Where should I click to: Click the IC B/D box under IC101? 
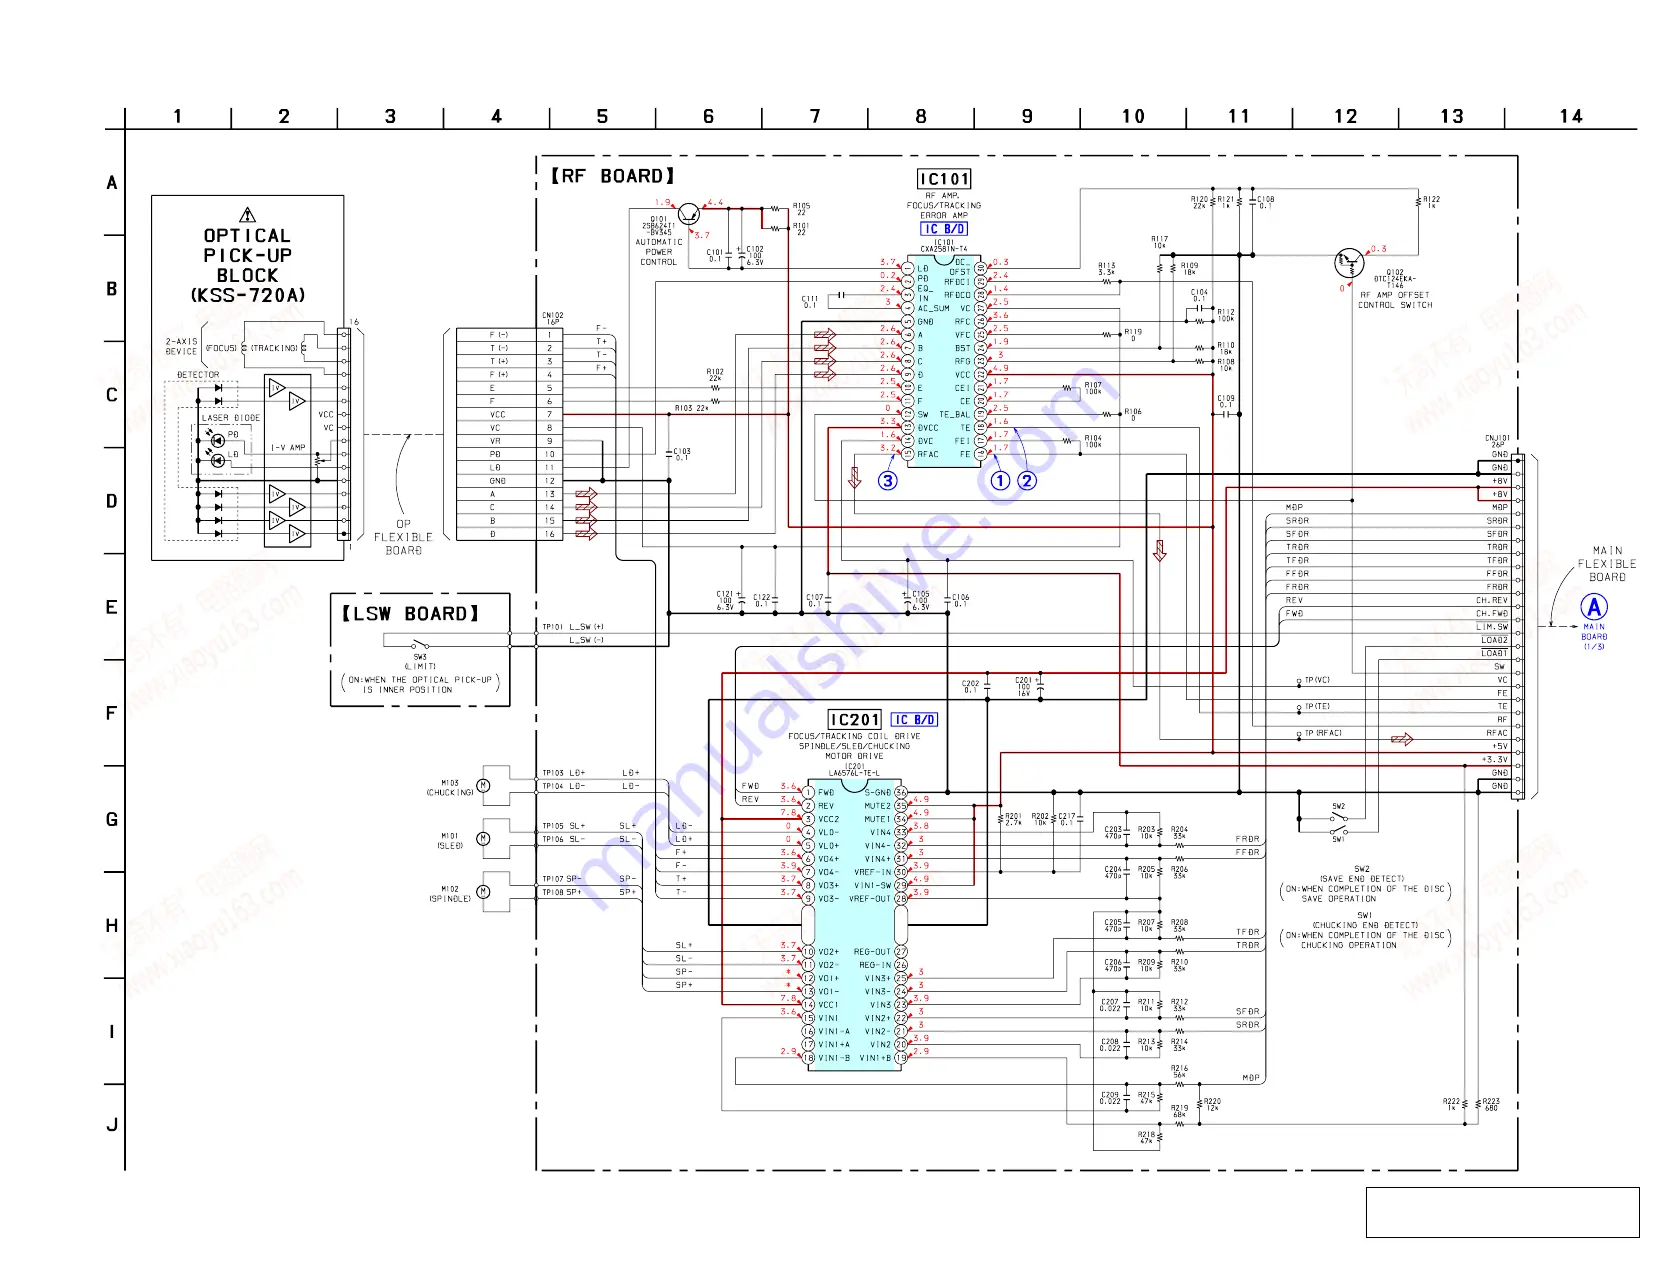pos(944,229)
